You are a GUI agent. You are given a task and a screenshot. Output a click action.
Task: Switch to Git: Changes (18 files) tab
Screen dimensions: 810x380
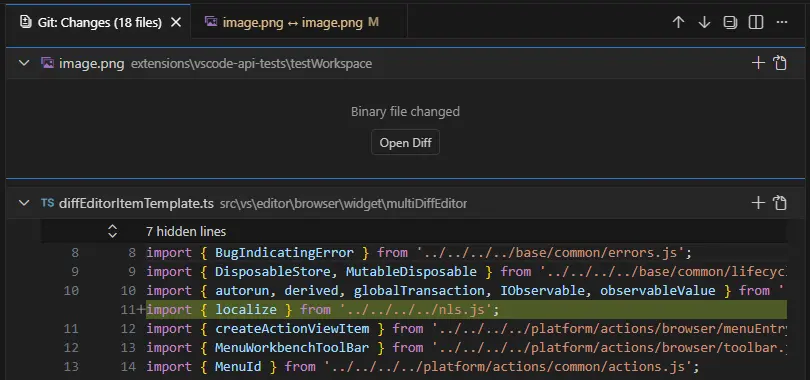pyautogui.click(x=99, y=22)
